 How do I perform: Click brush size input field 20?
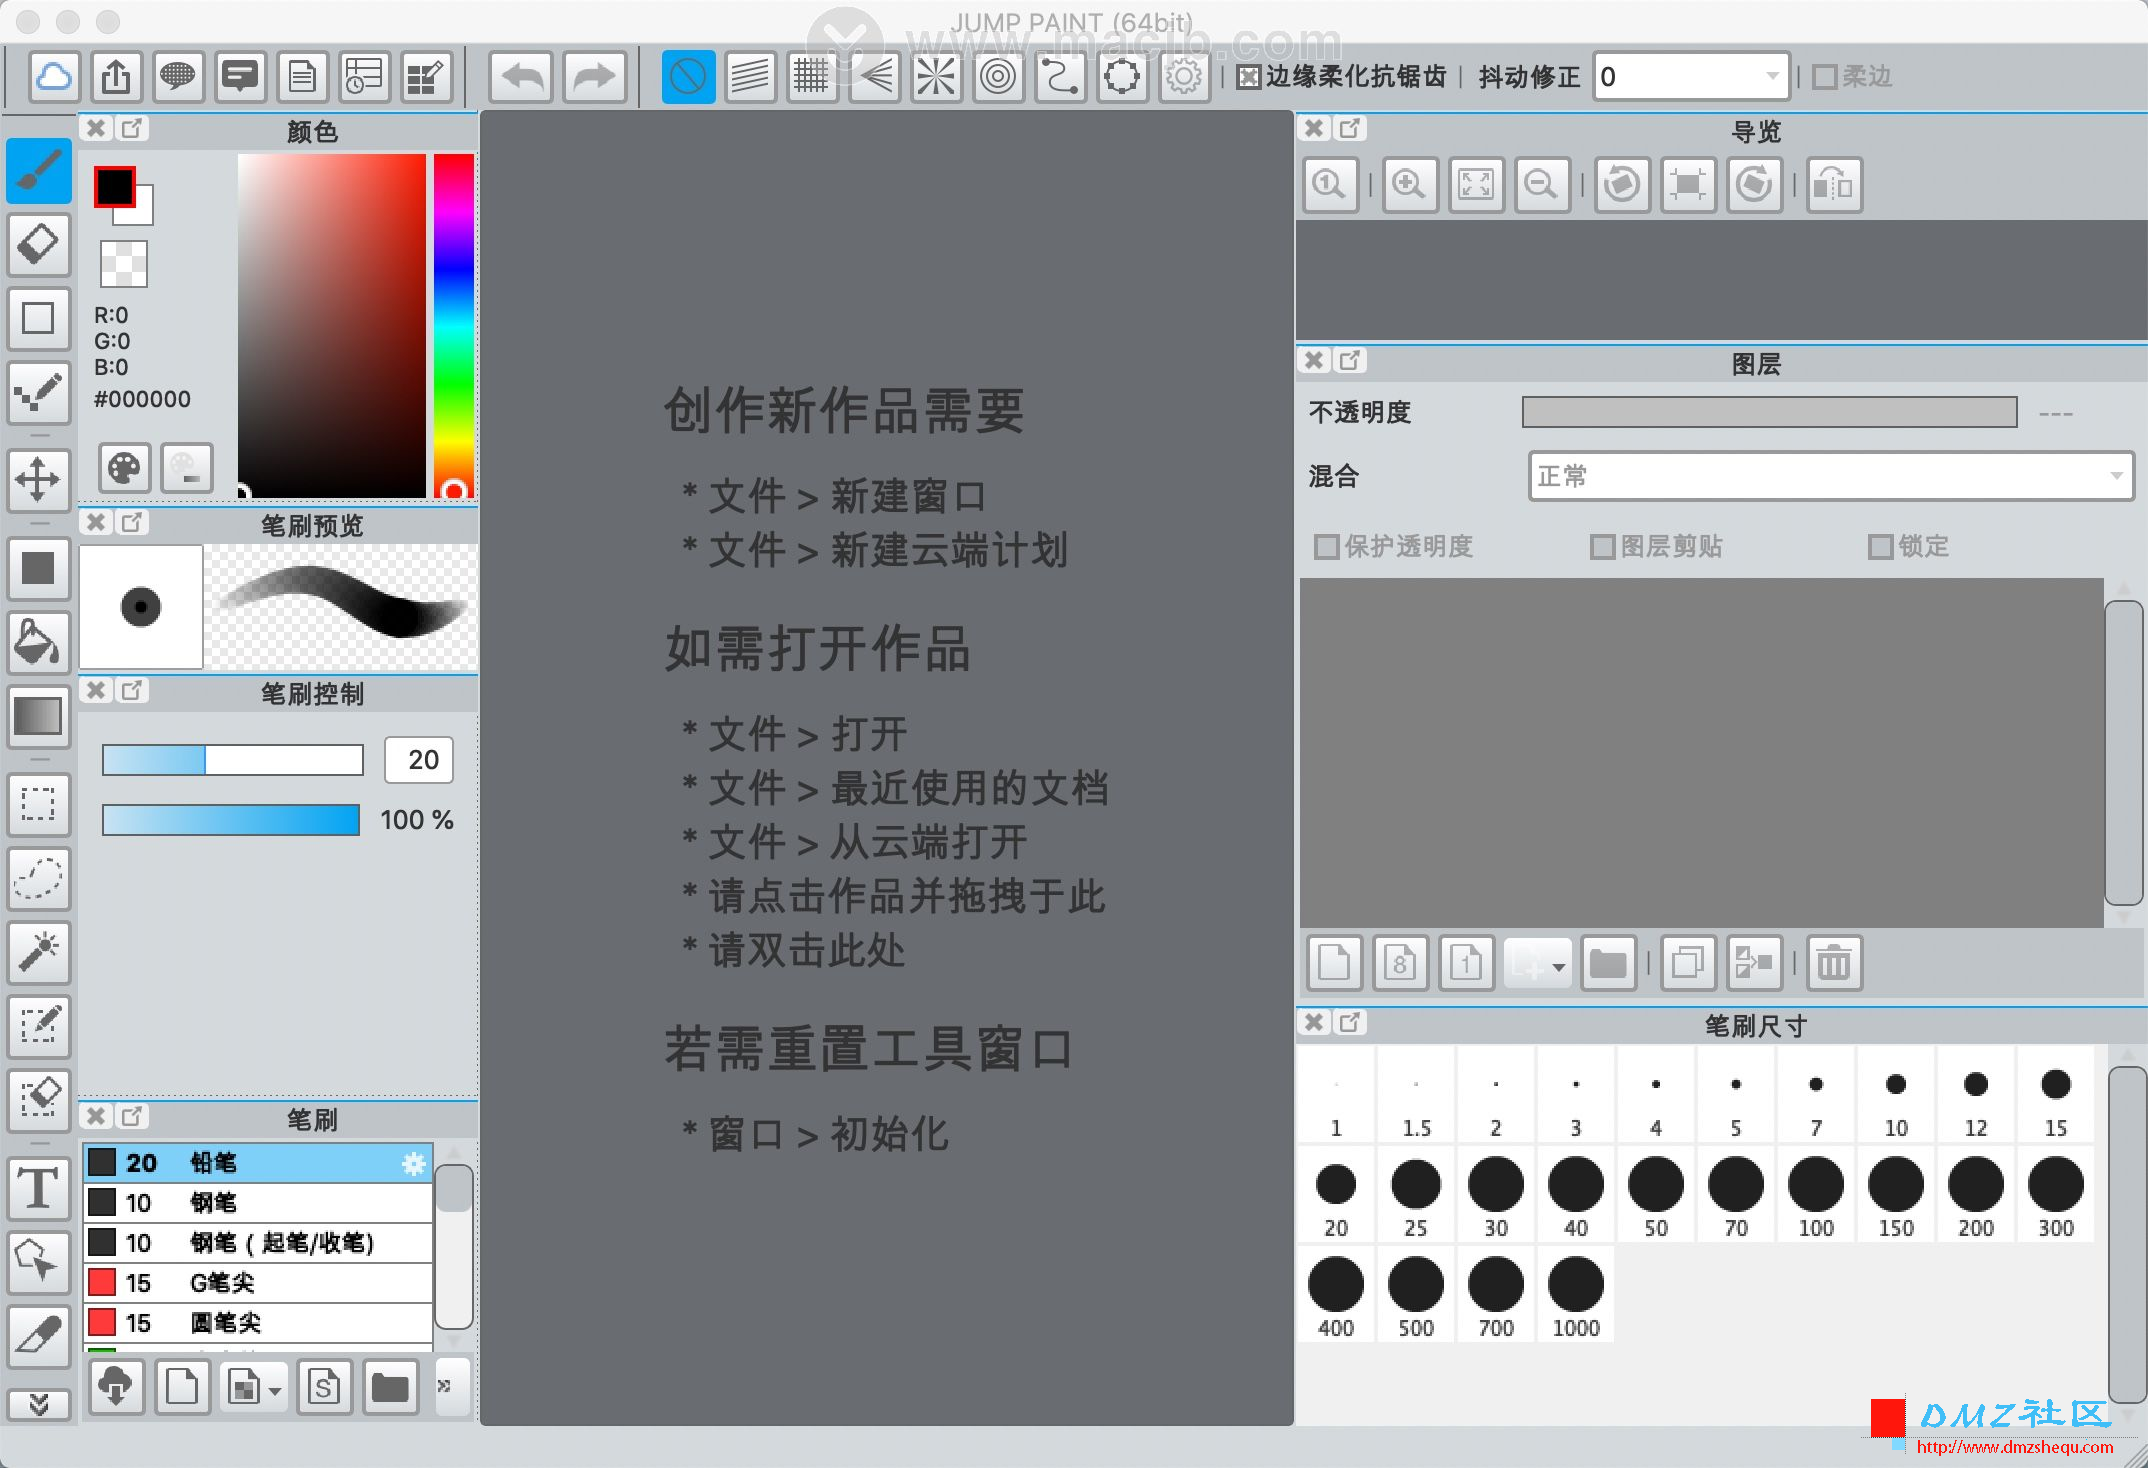(420, 760)
